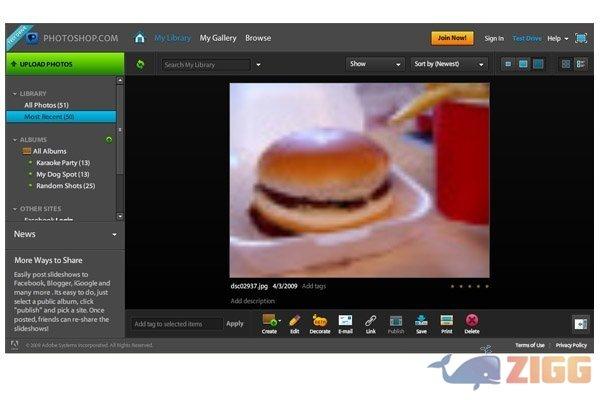Select the largest thumbnail size button
600x400 pixels.
coord(538,64)
